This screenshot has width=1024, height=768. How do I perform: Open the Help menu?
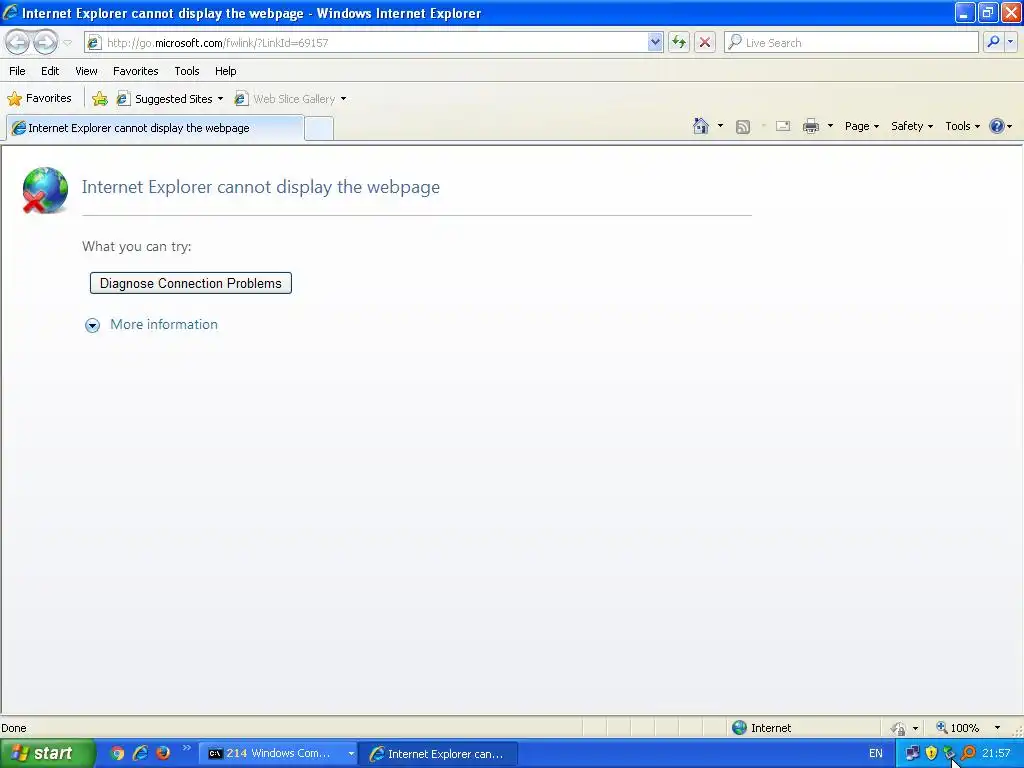(x=225, y=71)
